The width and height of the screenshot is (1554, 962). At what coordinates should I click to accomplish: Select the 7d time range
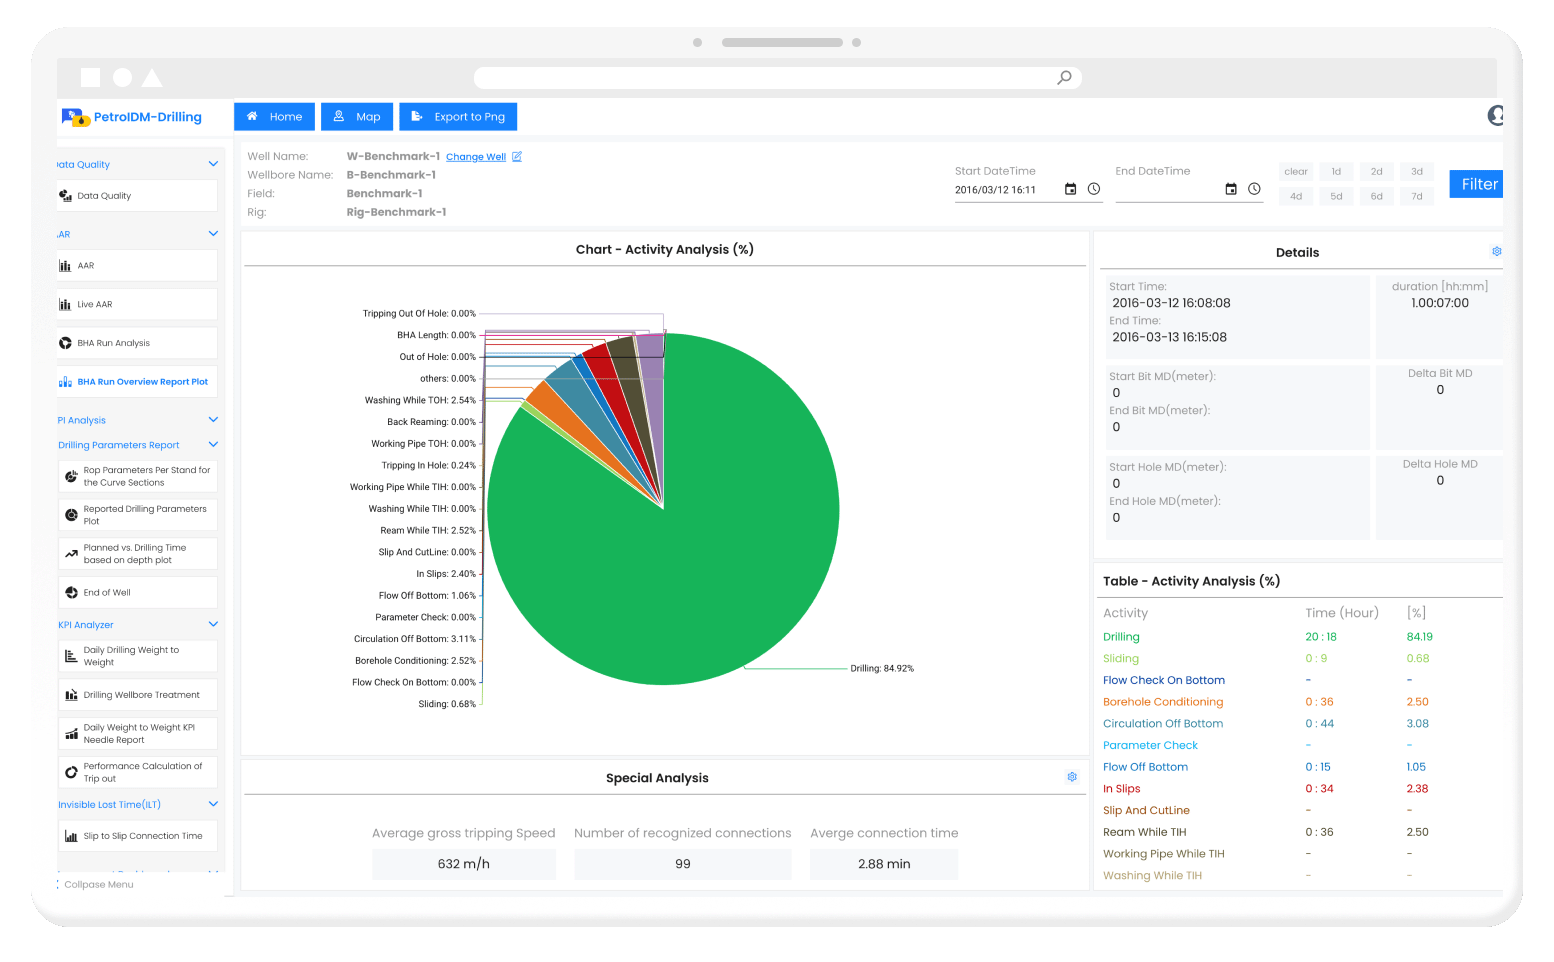pyautogui.click(x=1417, y=197)
